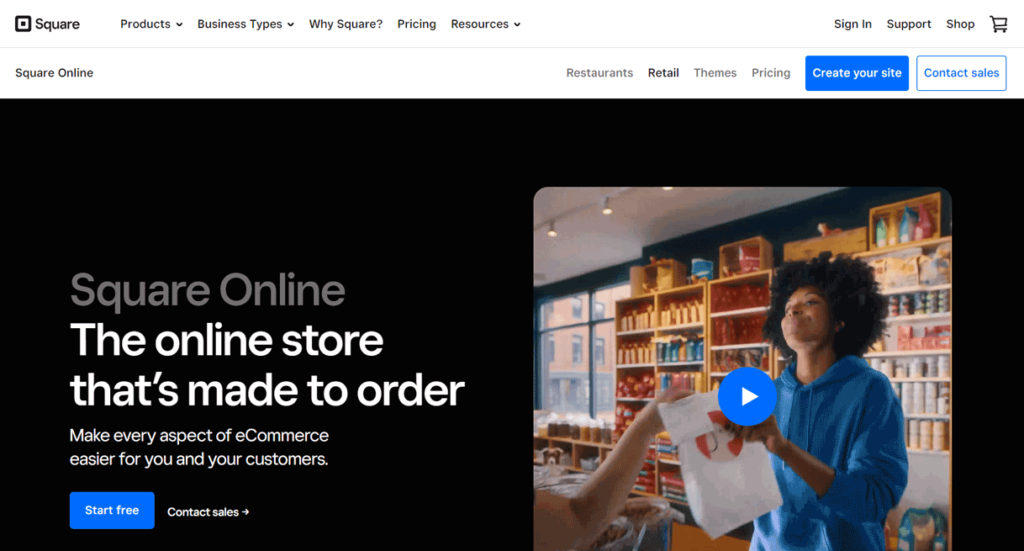Click the outlined Contact sales button
This screenshot has width=1024, height=551.
[x=961, y=73]
